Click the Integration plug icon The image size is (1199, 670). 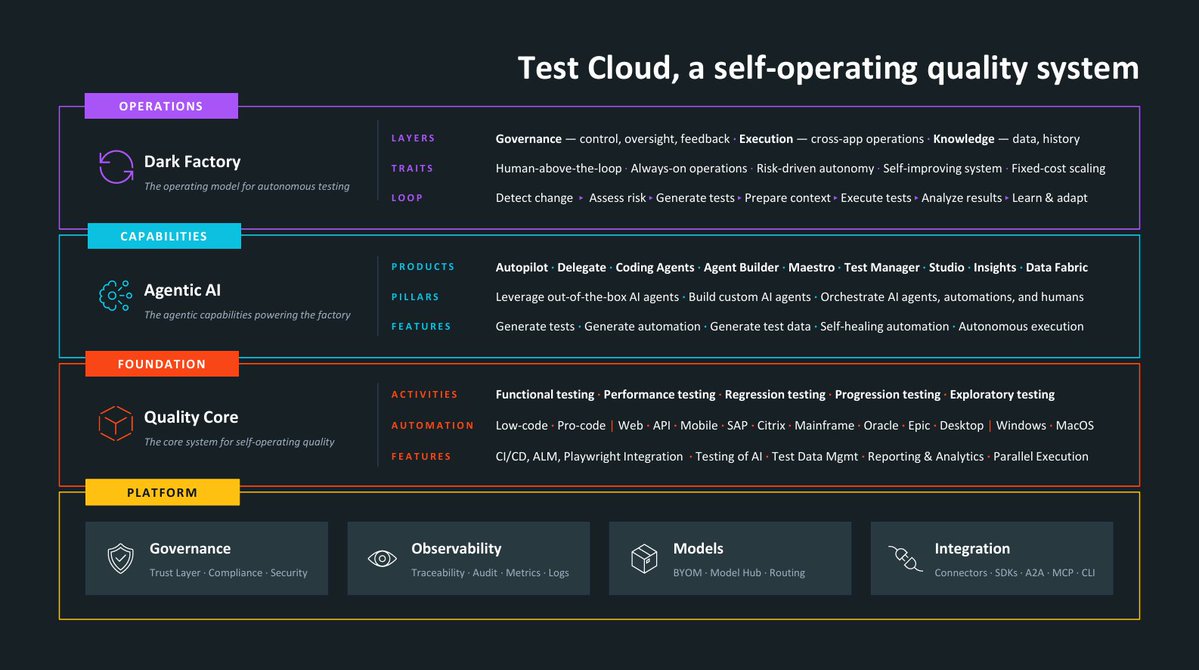pyautogui.click(x=905, y=558)
